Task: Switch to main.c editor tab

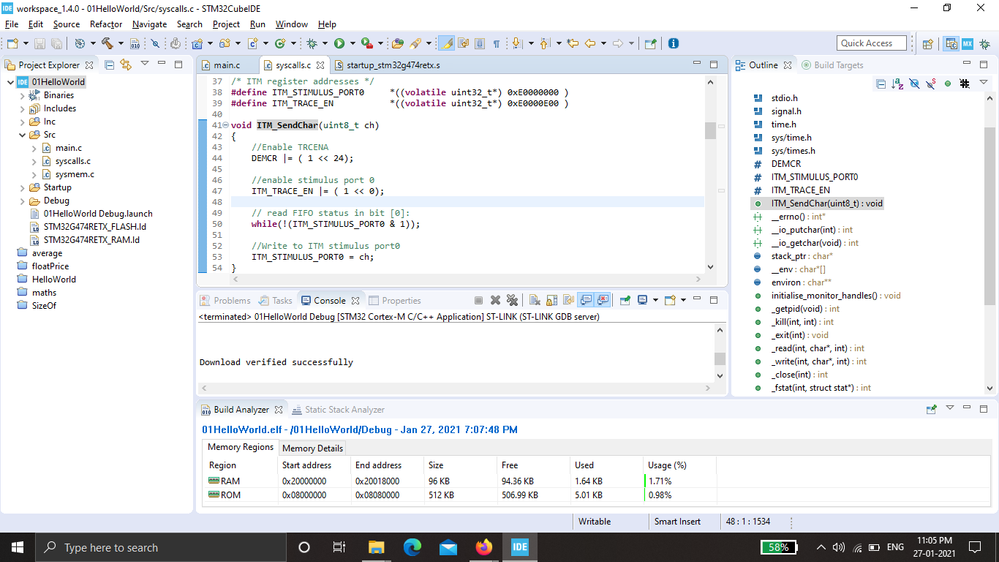Action: coord(226,65)
